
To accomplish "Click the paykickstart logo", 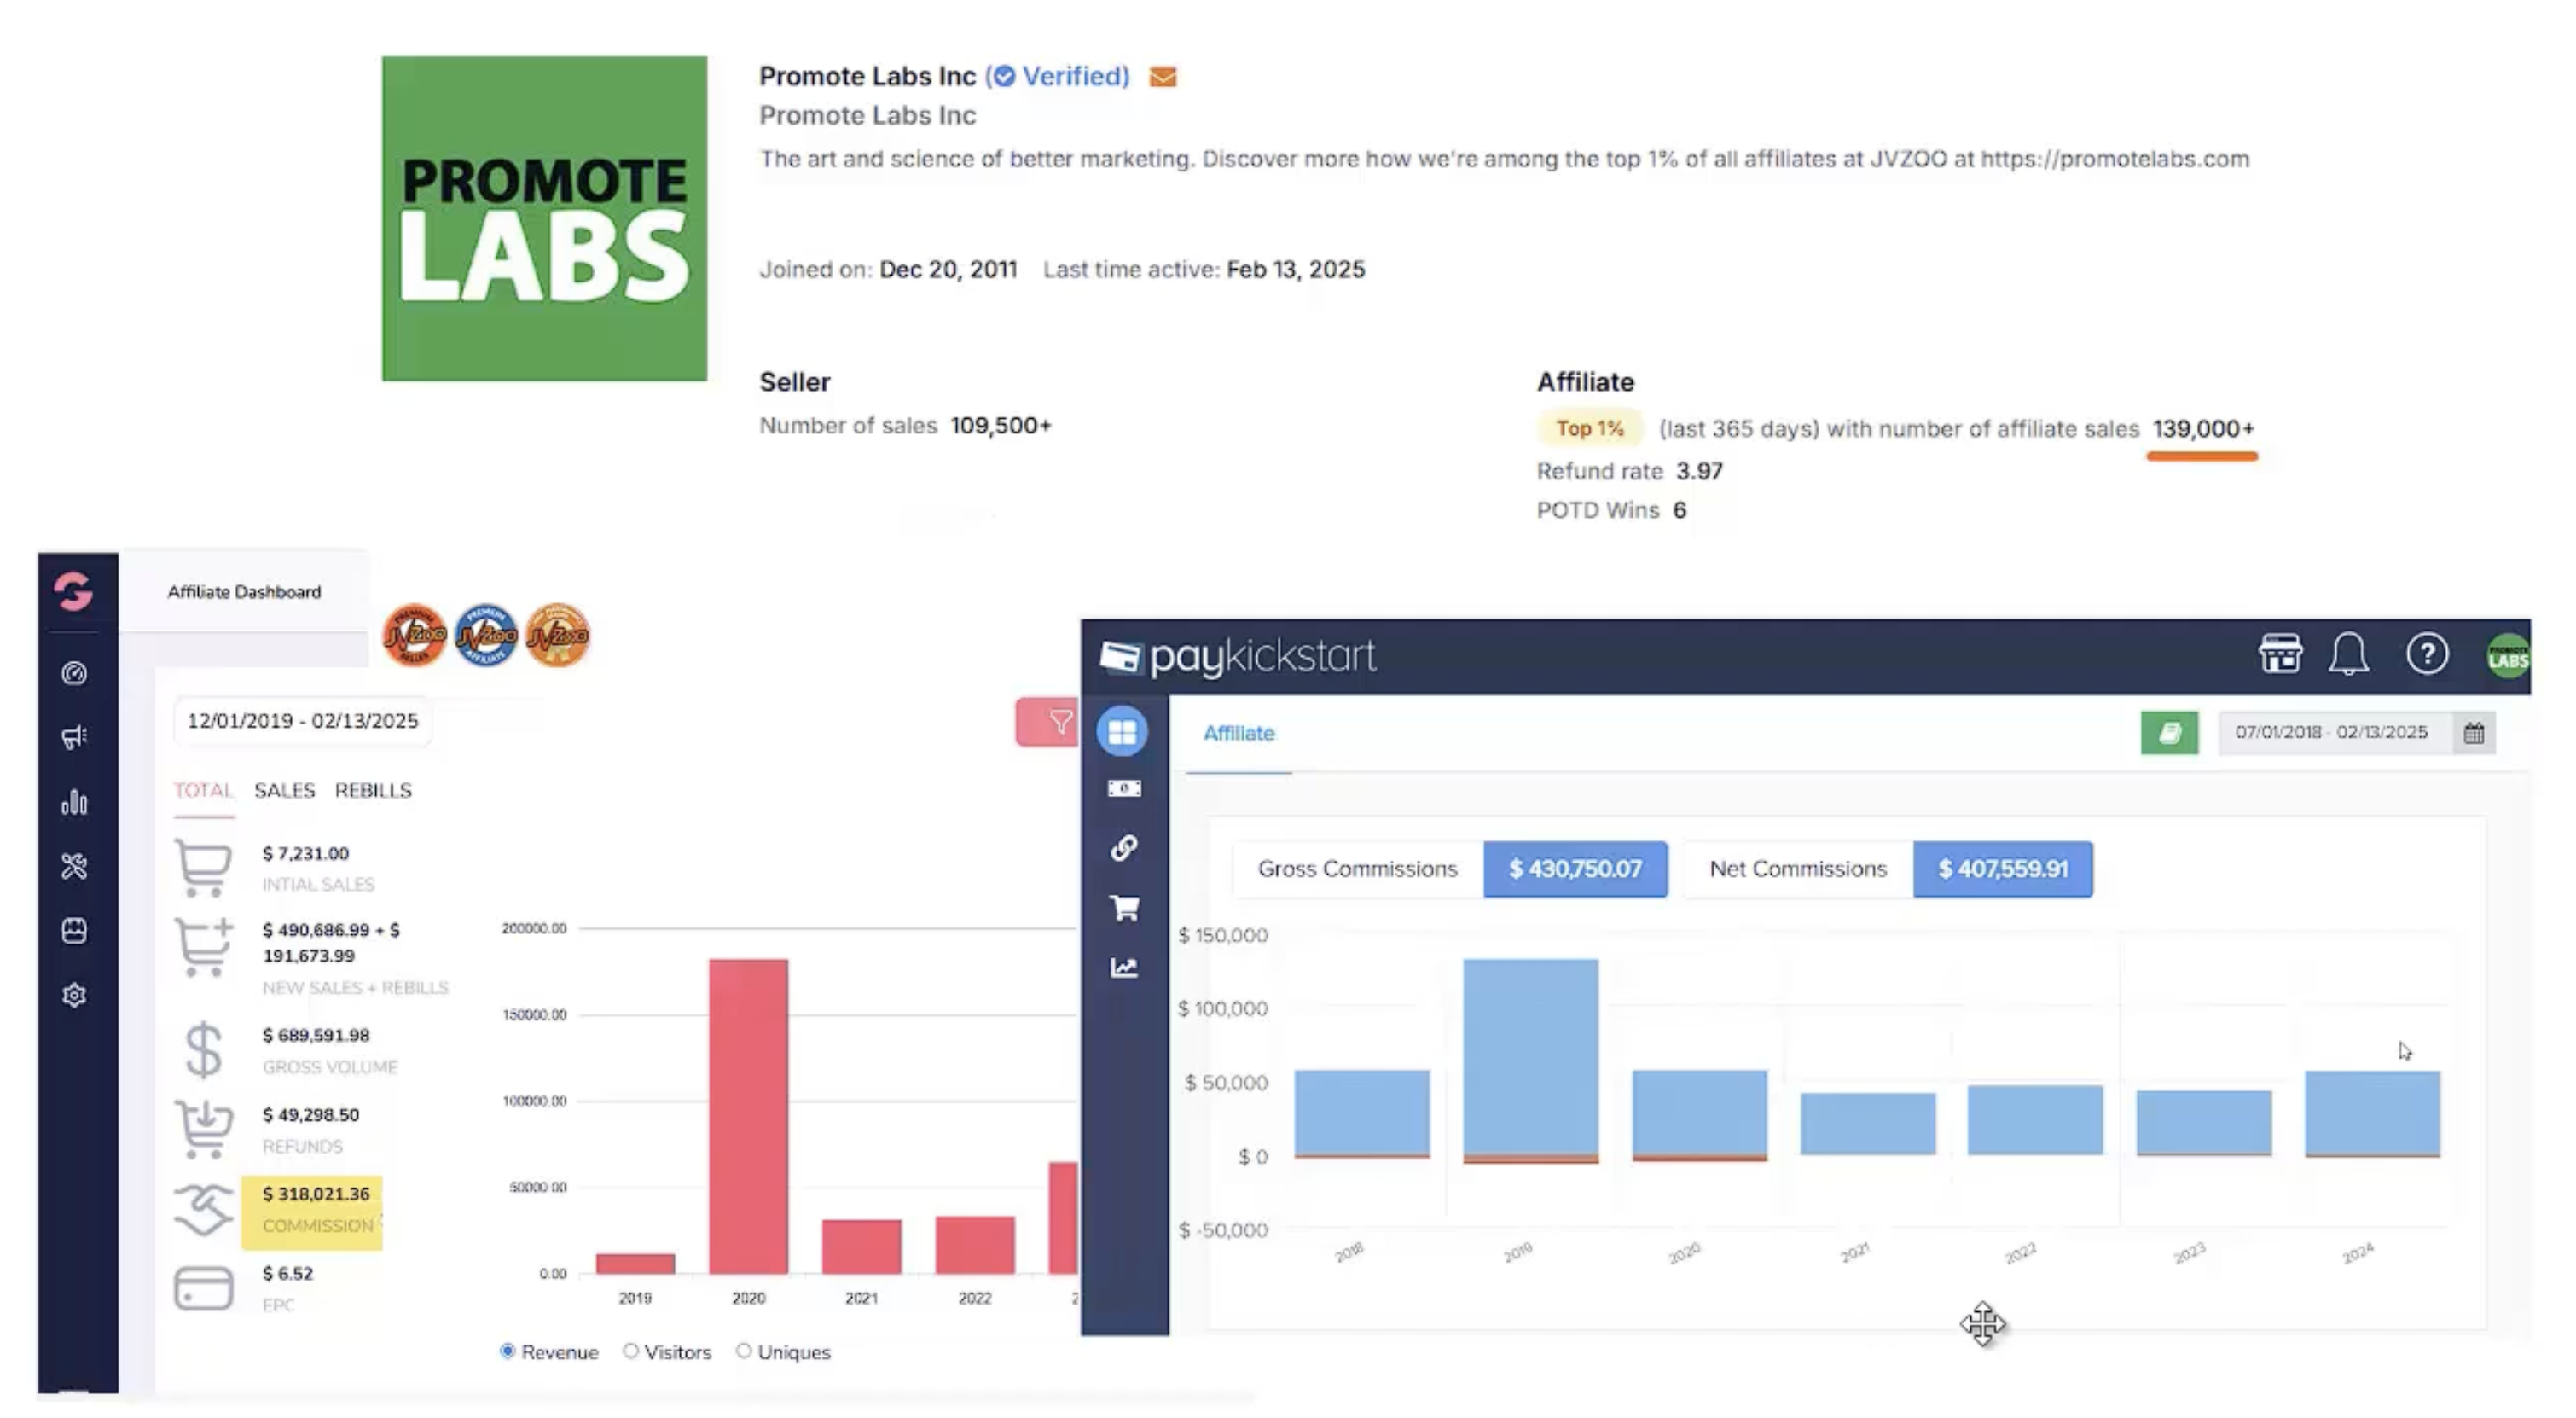I will click(x=1238, y=656).
